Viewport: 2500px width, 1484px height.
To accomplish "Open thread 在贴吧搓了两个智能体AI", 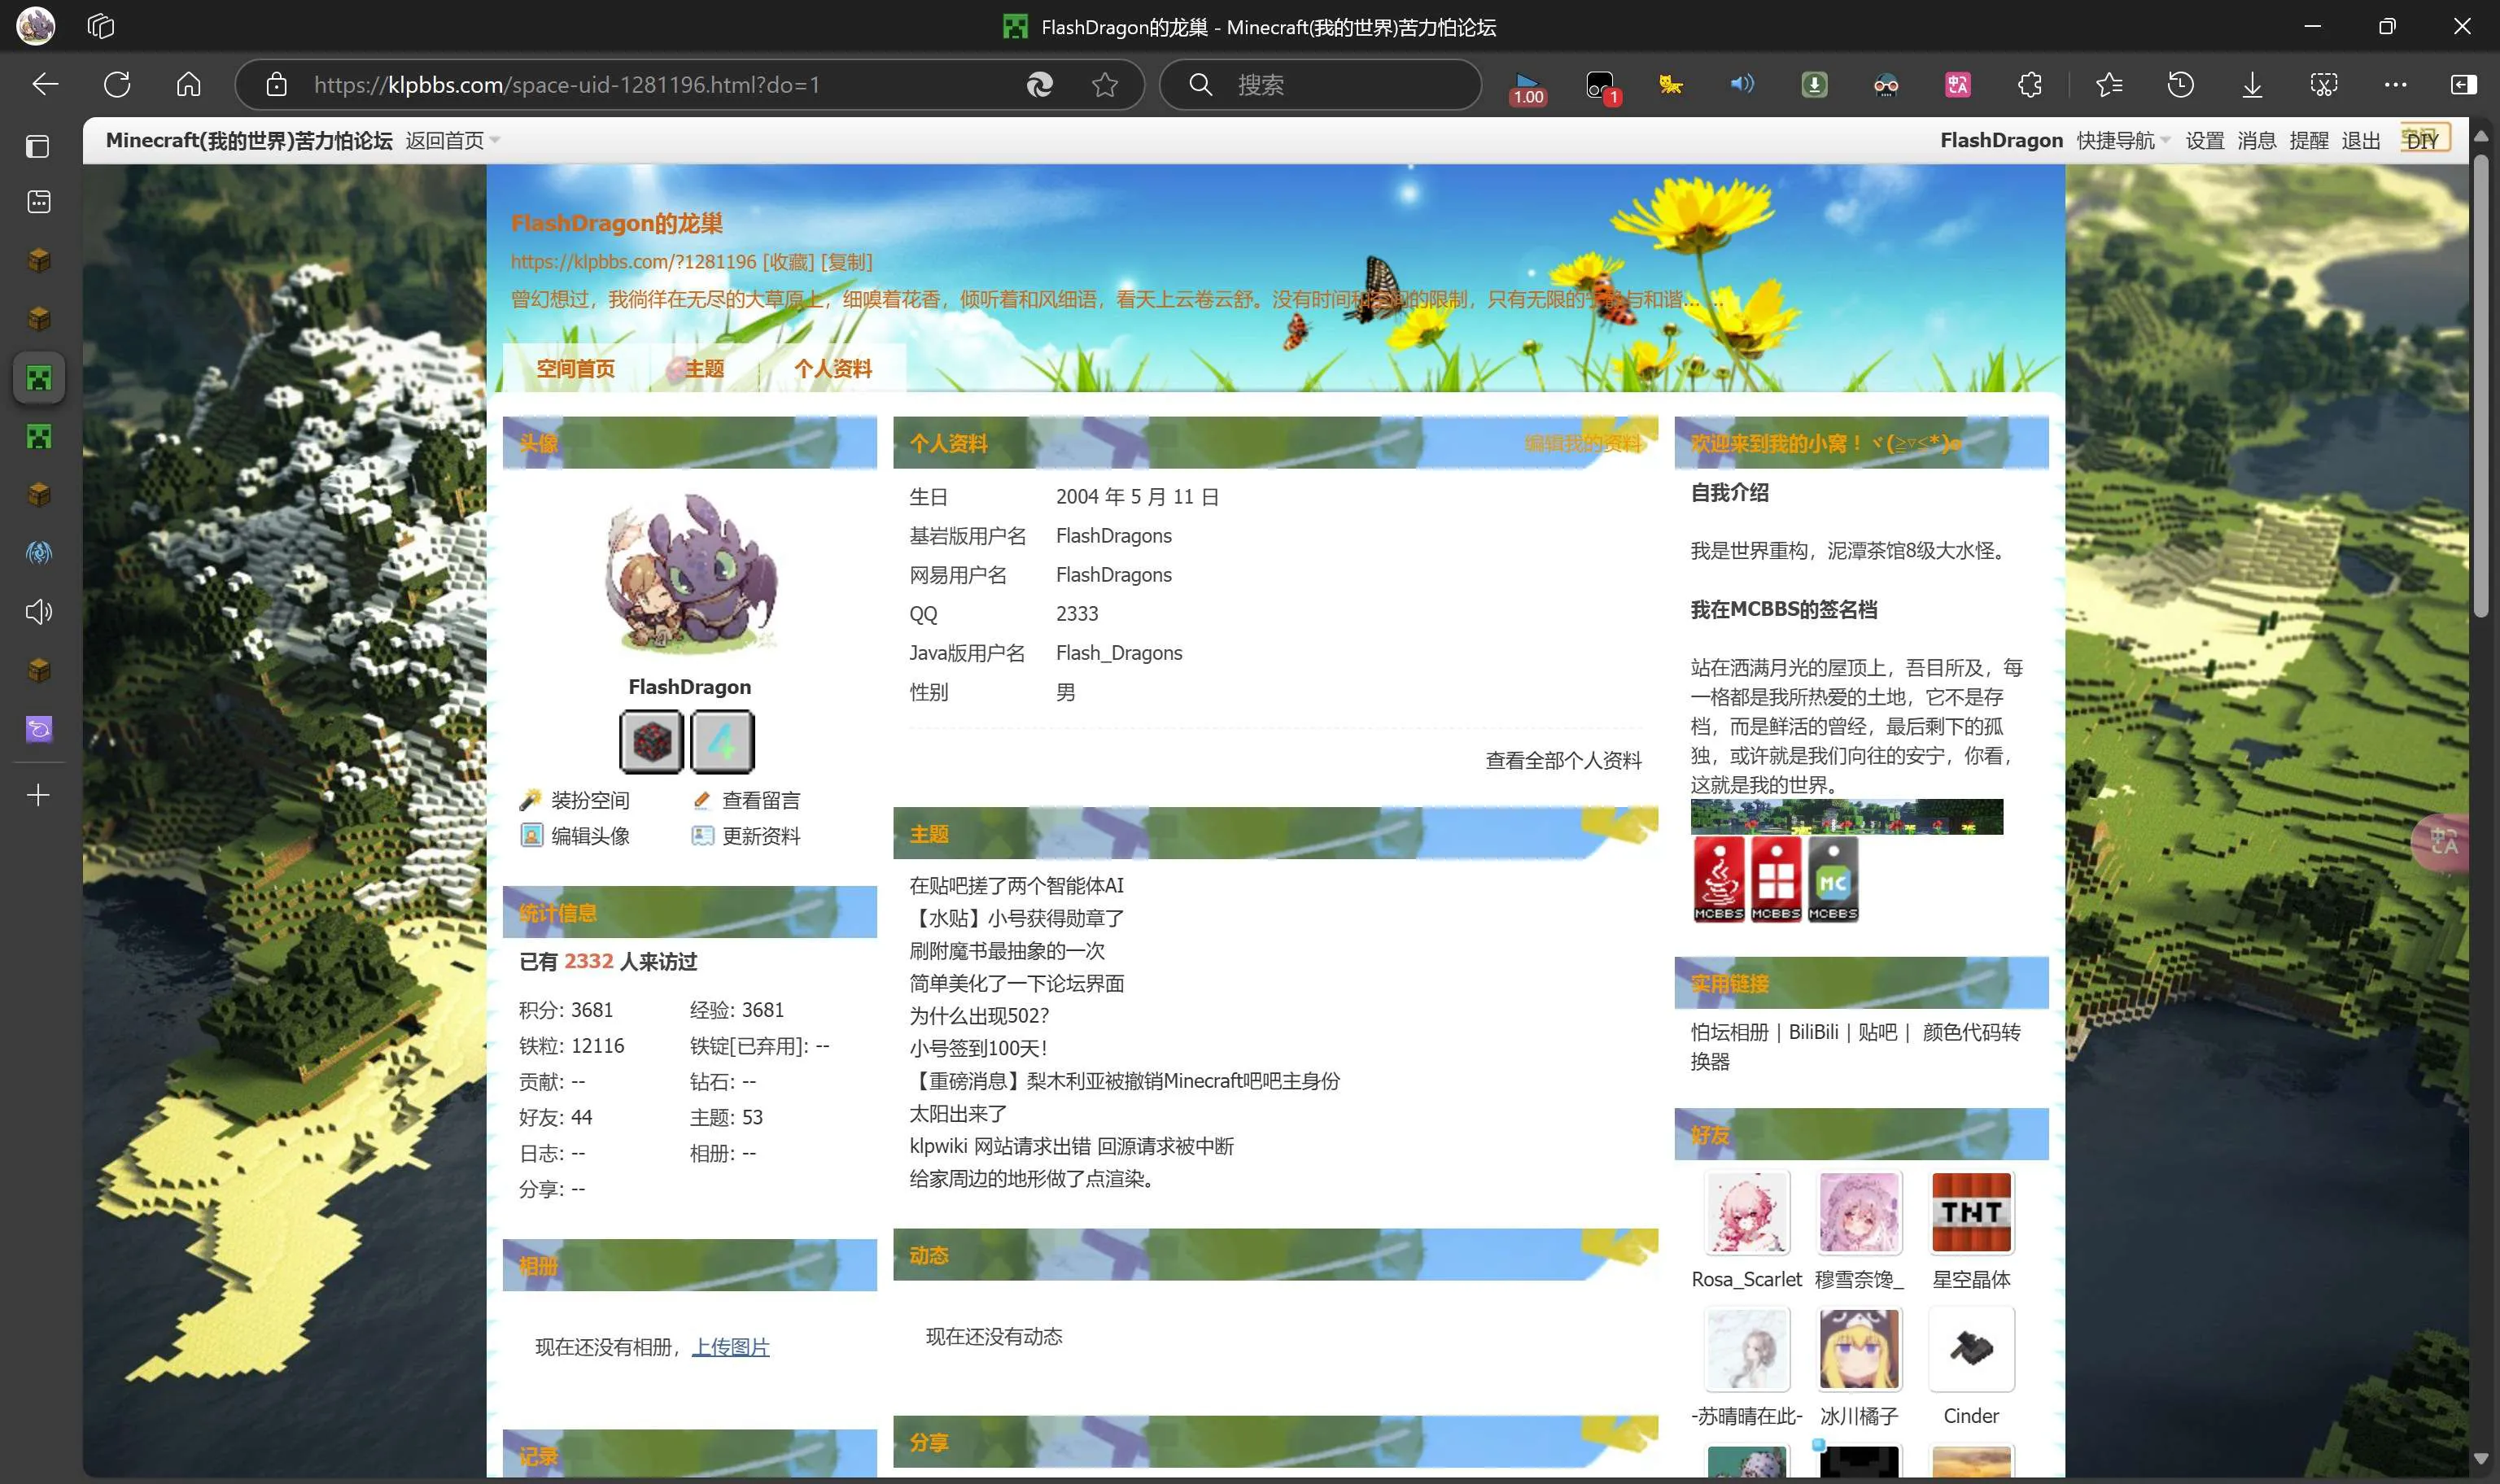I will pyautogui.click(x=1016, y=886).
